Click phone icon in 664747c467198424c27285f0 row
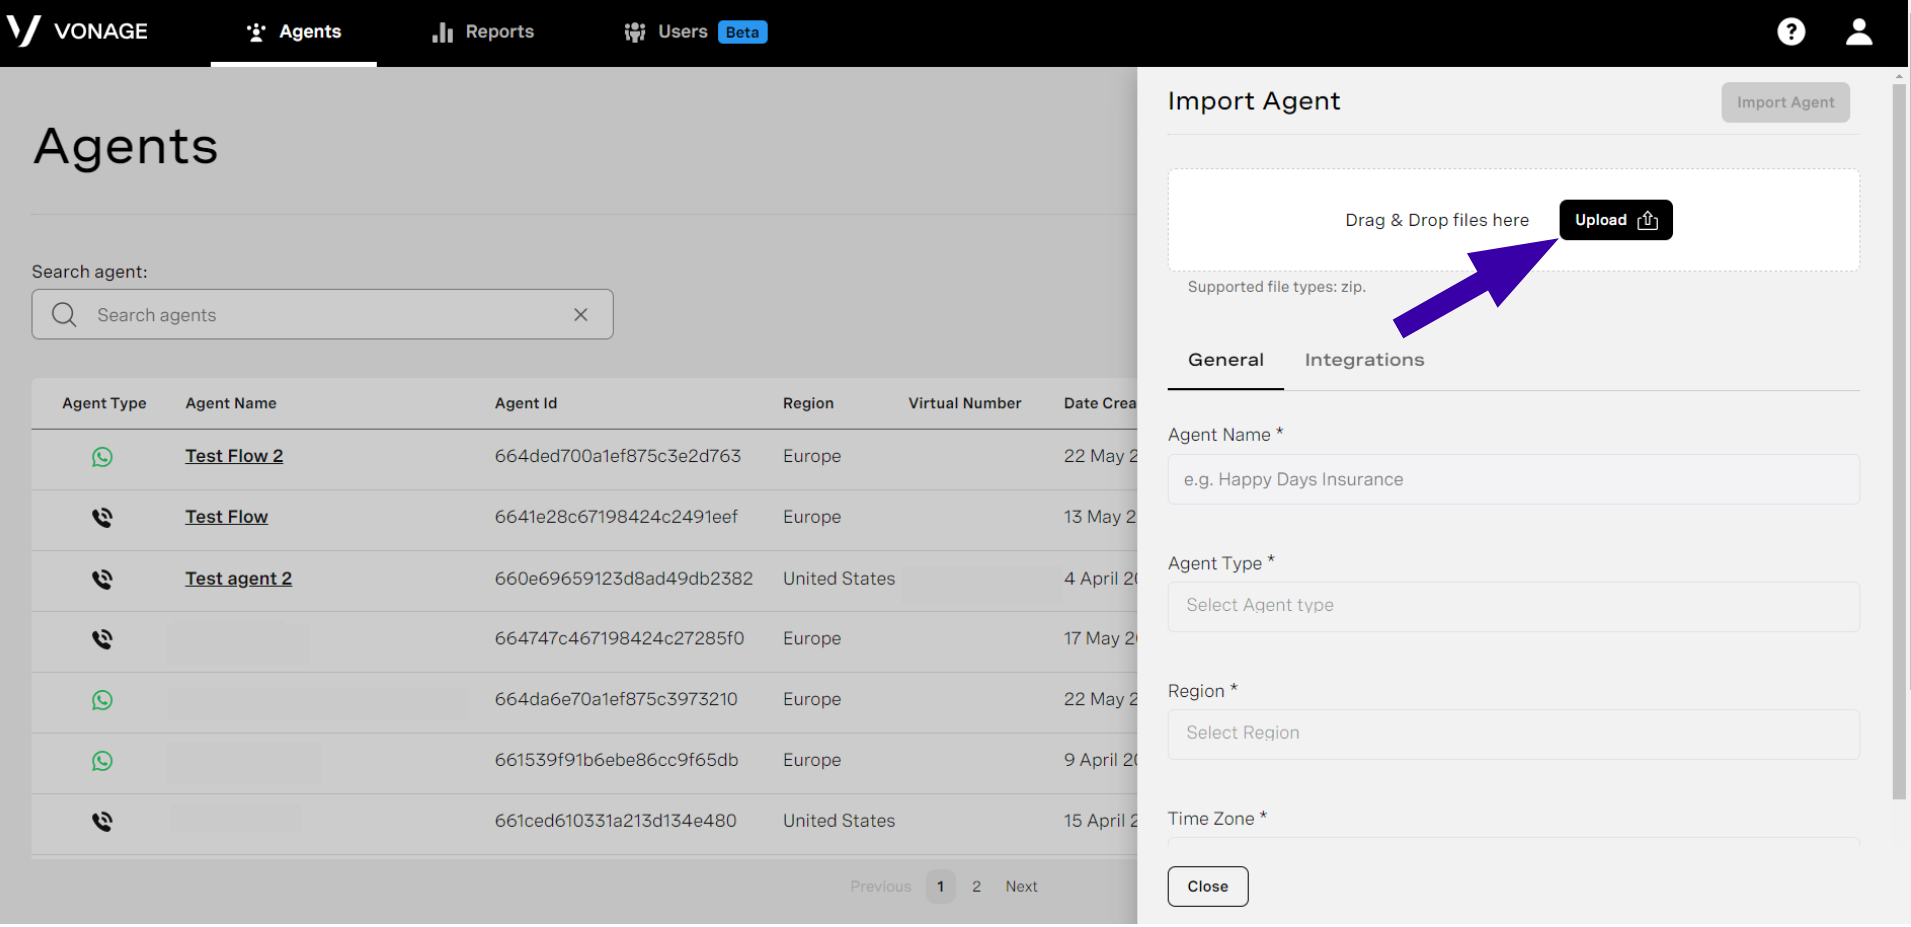Screen dimensions: 1911x927 click(x=102, y=639)
